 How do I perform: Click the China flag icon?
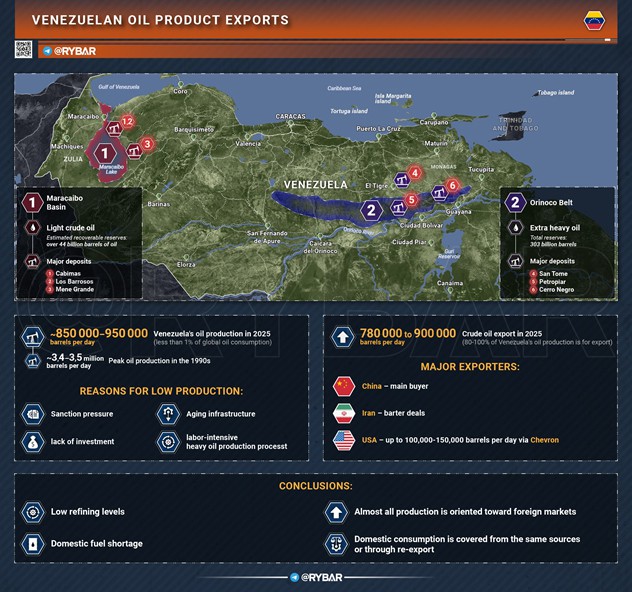(344, 387)
